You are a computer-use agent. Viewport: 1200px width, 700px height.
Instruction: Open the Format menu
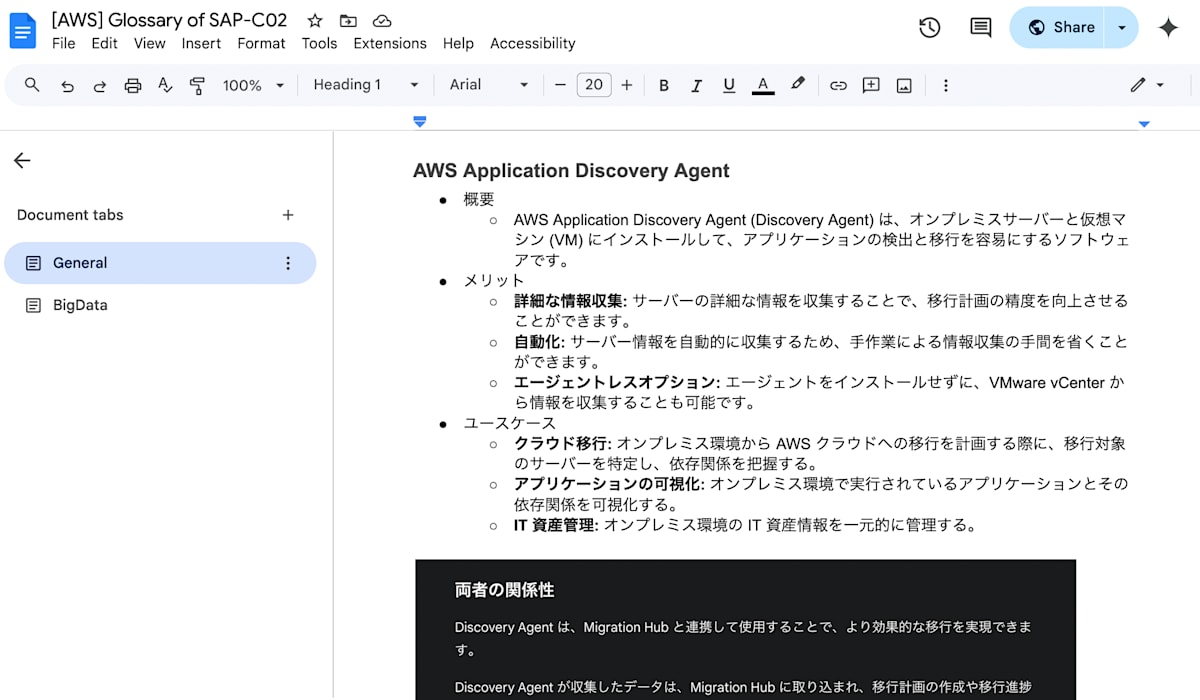(x=261, y=43)
